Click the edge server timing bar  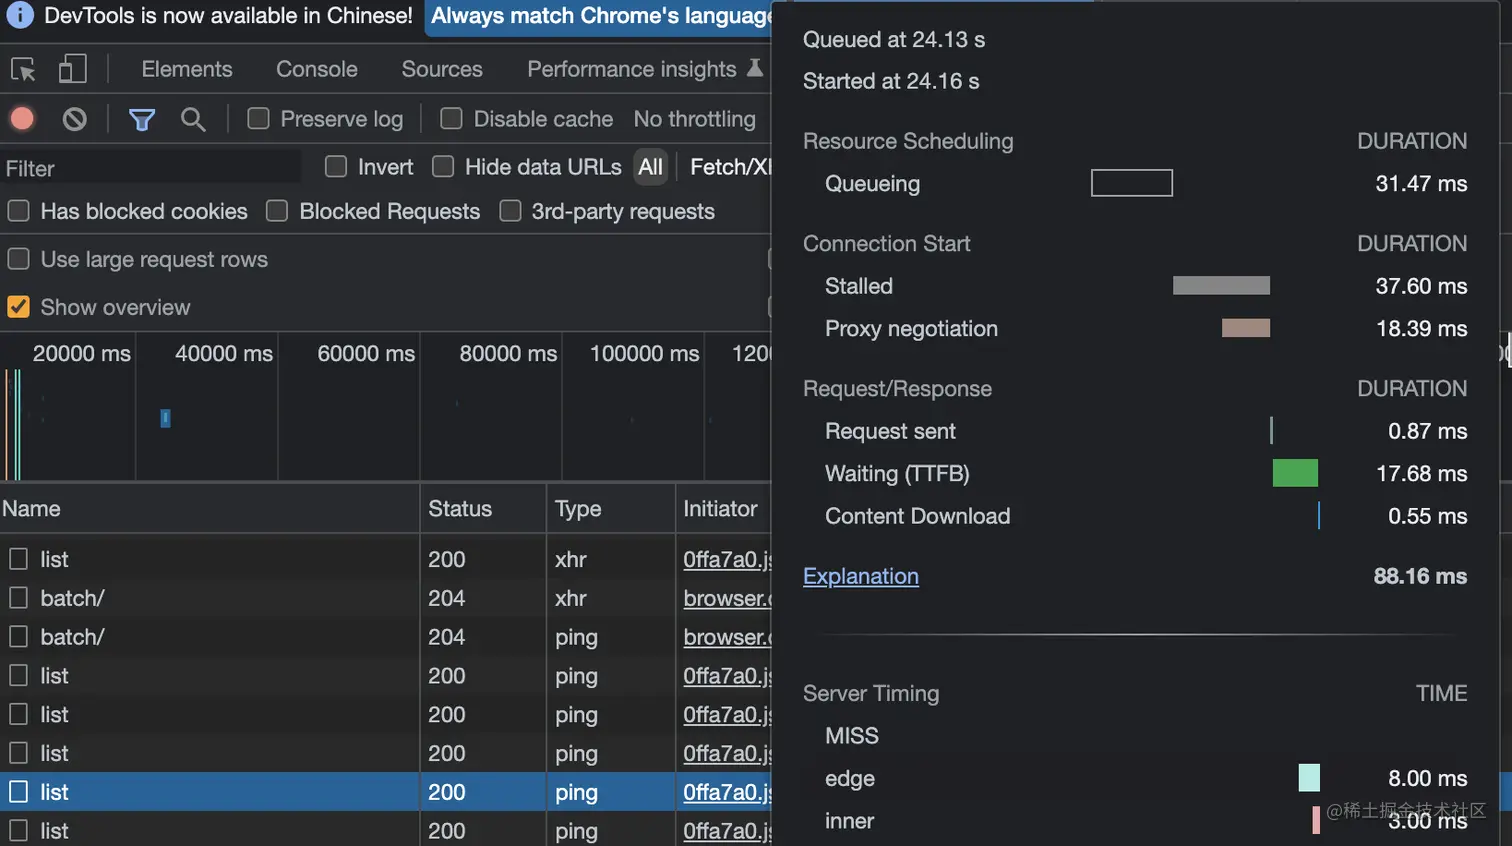tap(1309, 778)
